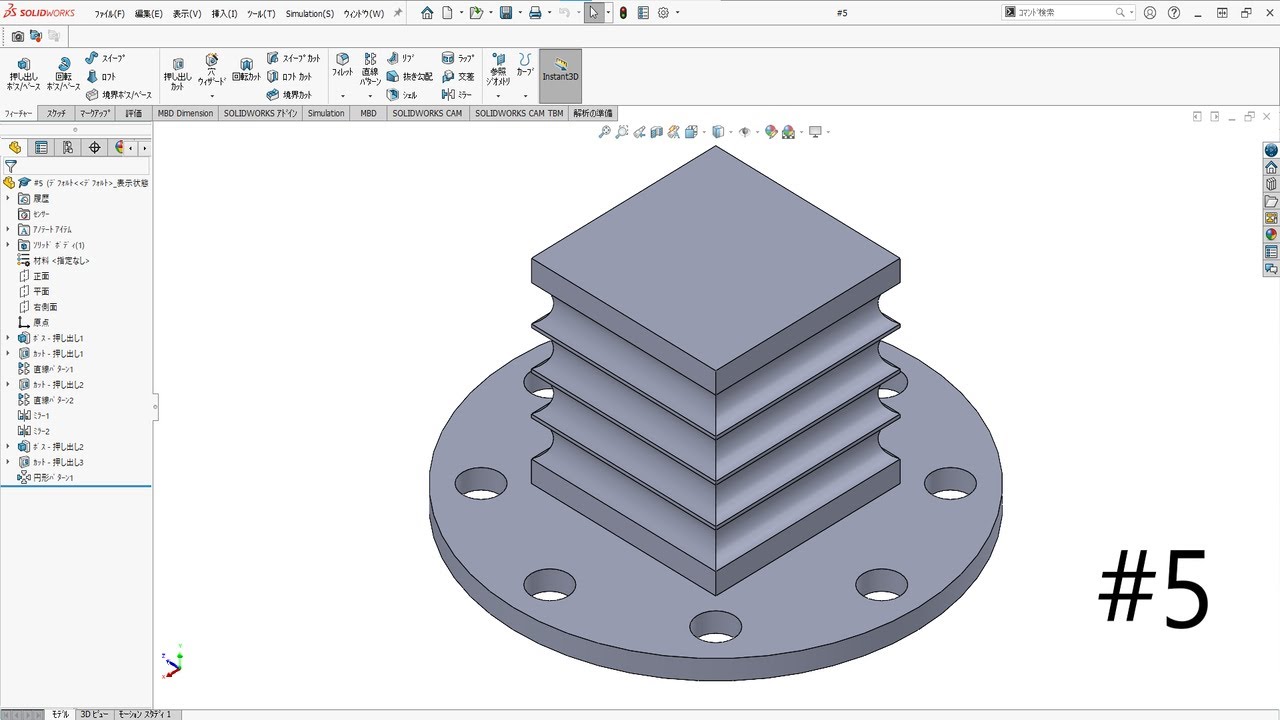The width and height of the screenshot is (1280, 720).
Task: Switch to the 評価 (Evaluate) ribbon tab
Action: click(x=134, y=113)
